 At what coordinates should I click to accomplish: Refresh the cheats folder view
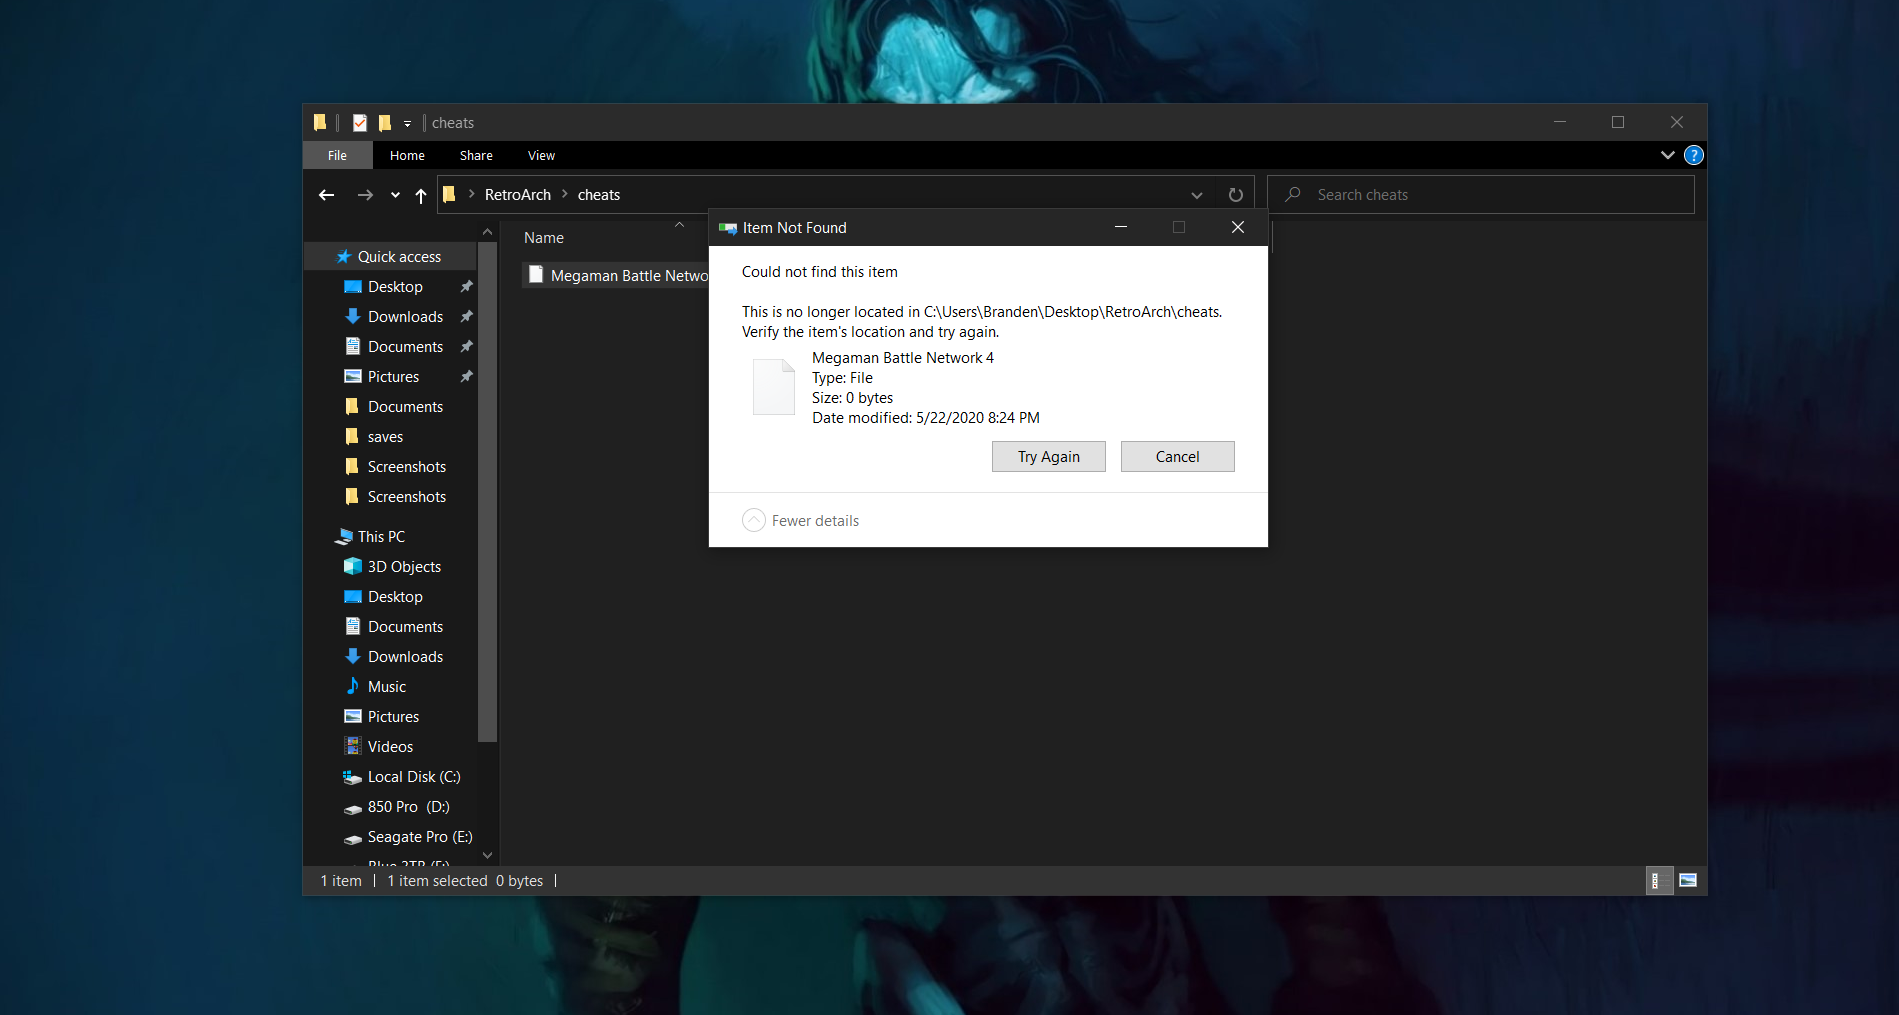1235,194
